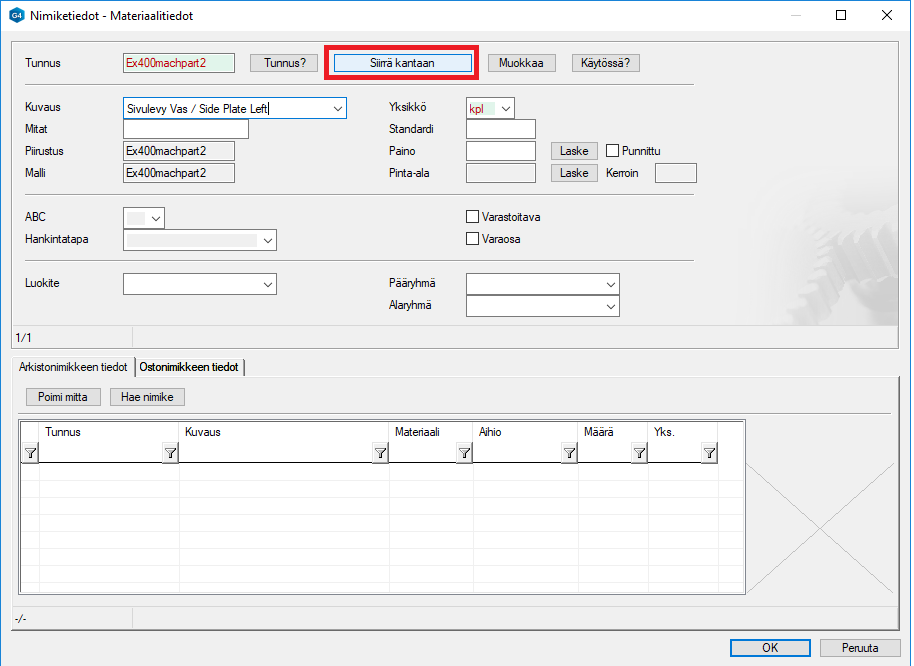Screen dimensions: 914x666
Task: Click the leftmost grid row-header filter icon
Action: 30,454
